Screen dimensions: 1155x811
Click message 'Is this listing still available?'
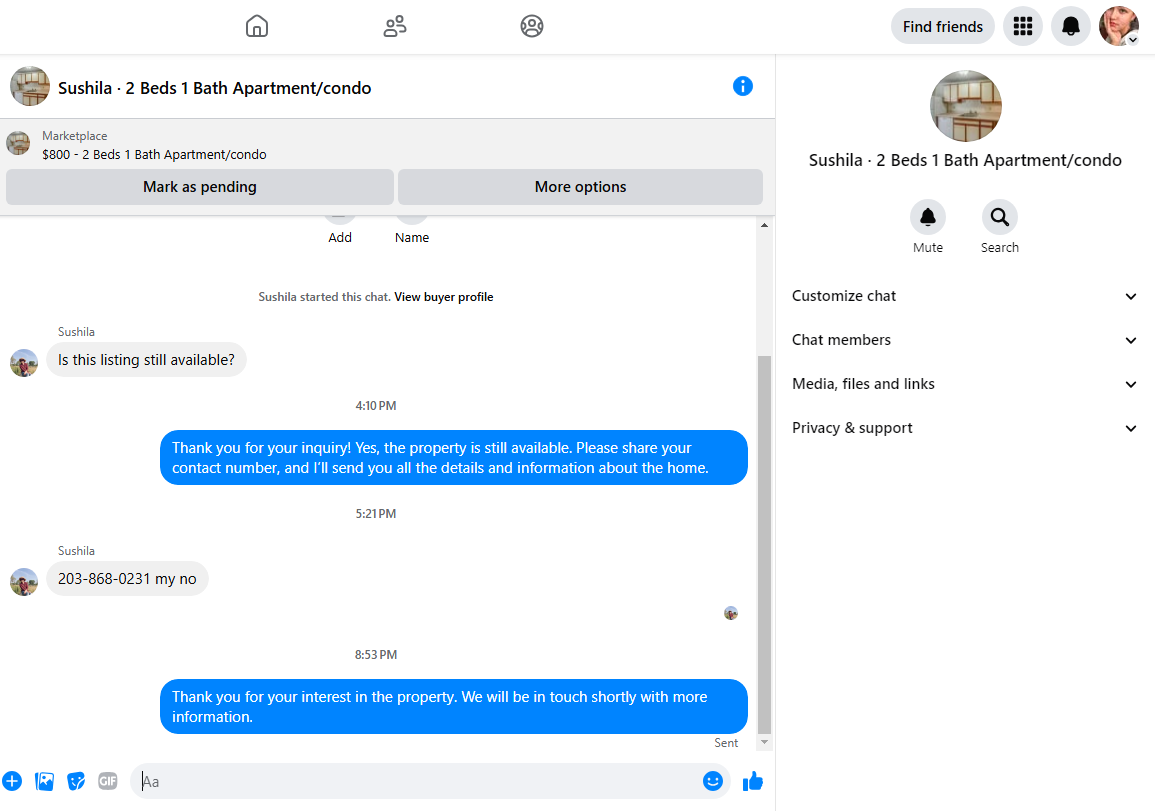pos(146,359)
